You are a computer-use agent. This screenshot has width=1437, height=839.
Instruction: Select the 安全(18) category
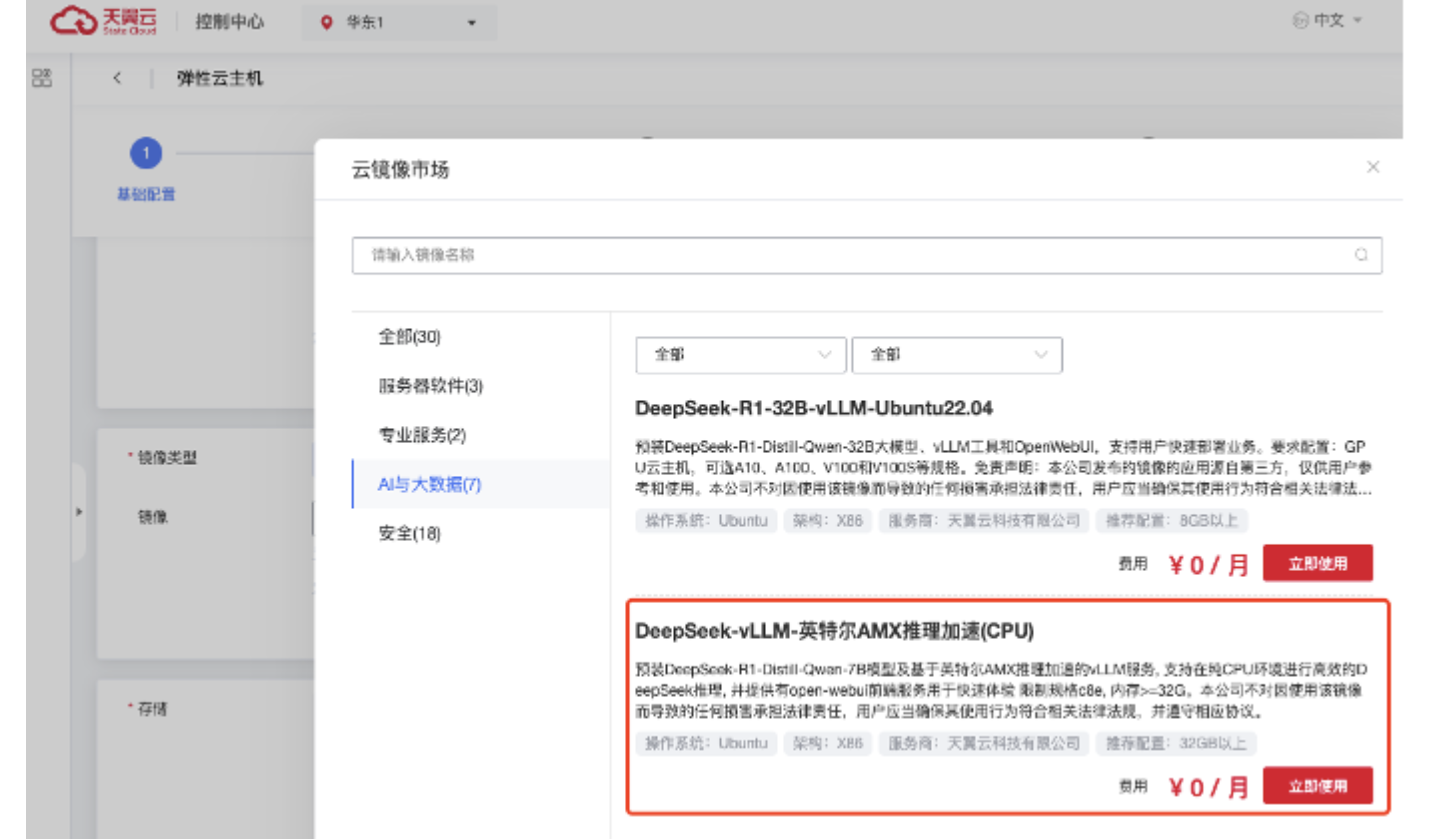click(x=409, y=534)
